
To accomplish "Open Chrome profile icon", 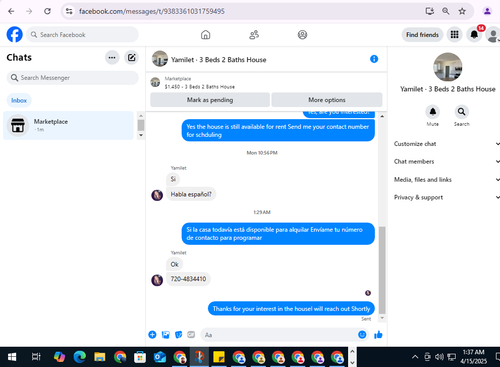I will (x=487, y=11).
